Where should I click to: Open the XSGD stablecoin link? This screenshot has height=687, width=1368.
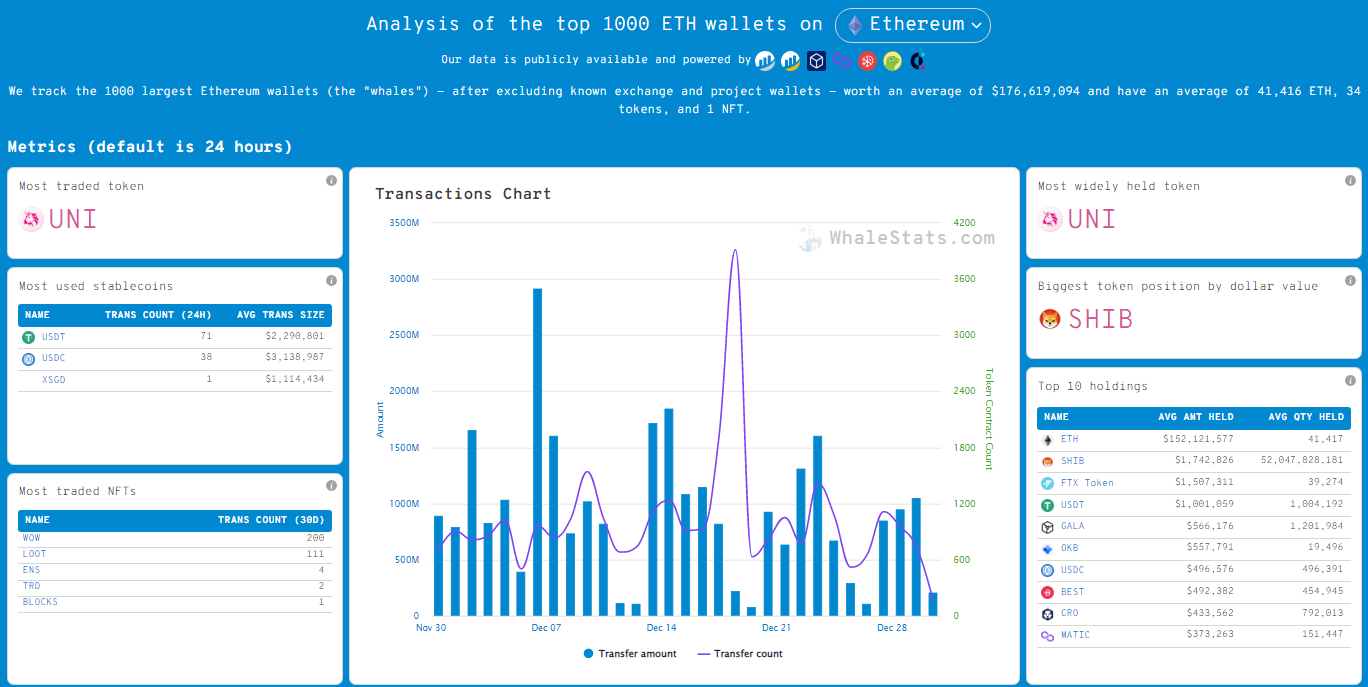(x=53, y=380)
